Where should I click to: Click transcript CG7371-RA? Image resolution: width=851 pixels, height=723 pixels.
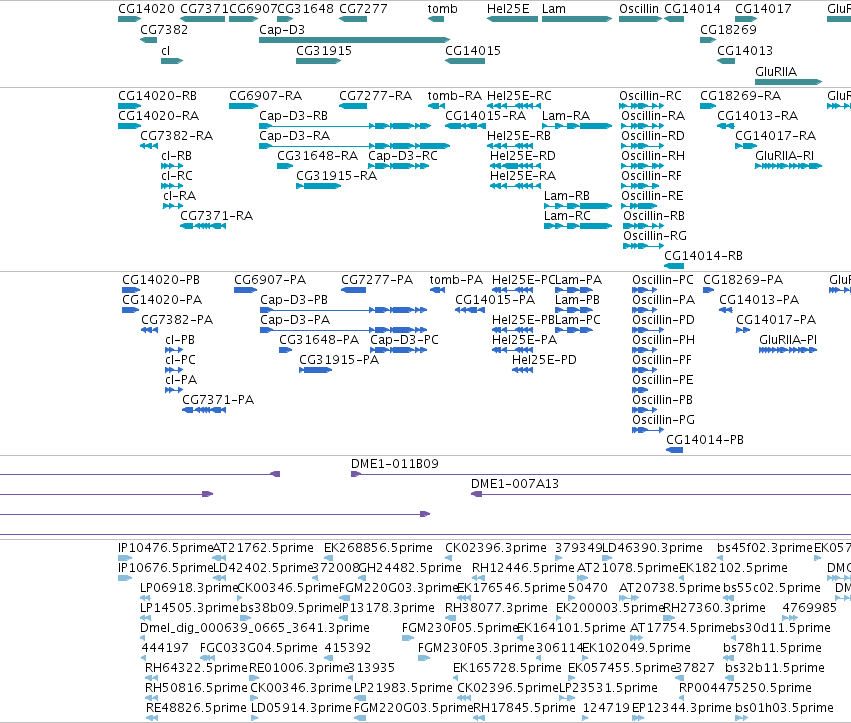click(203, 226)
